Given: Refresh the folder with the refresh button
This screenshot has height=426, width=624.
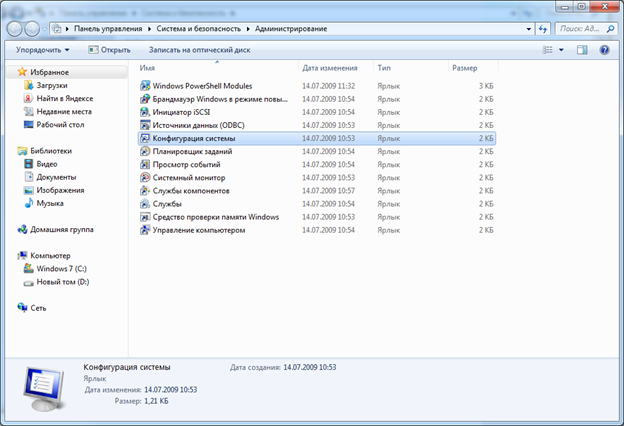Looking at the screenshot, I should [543, 29].
